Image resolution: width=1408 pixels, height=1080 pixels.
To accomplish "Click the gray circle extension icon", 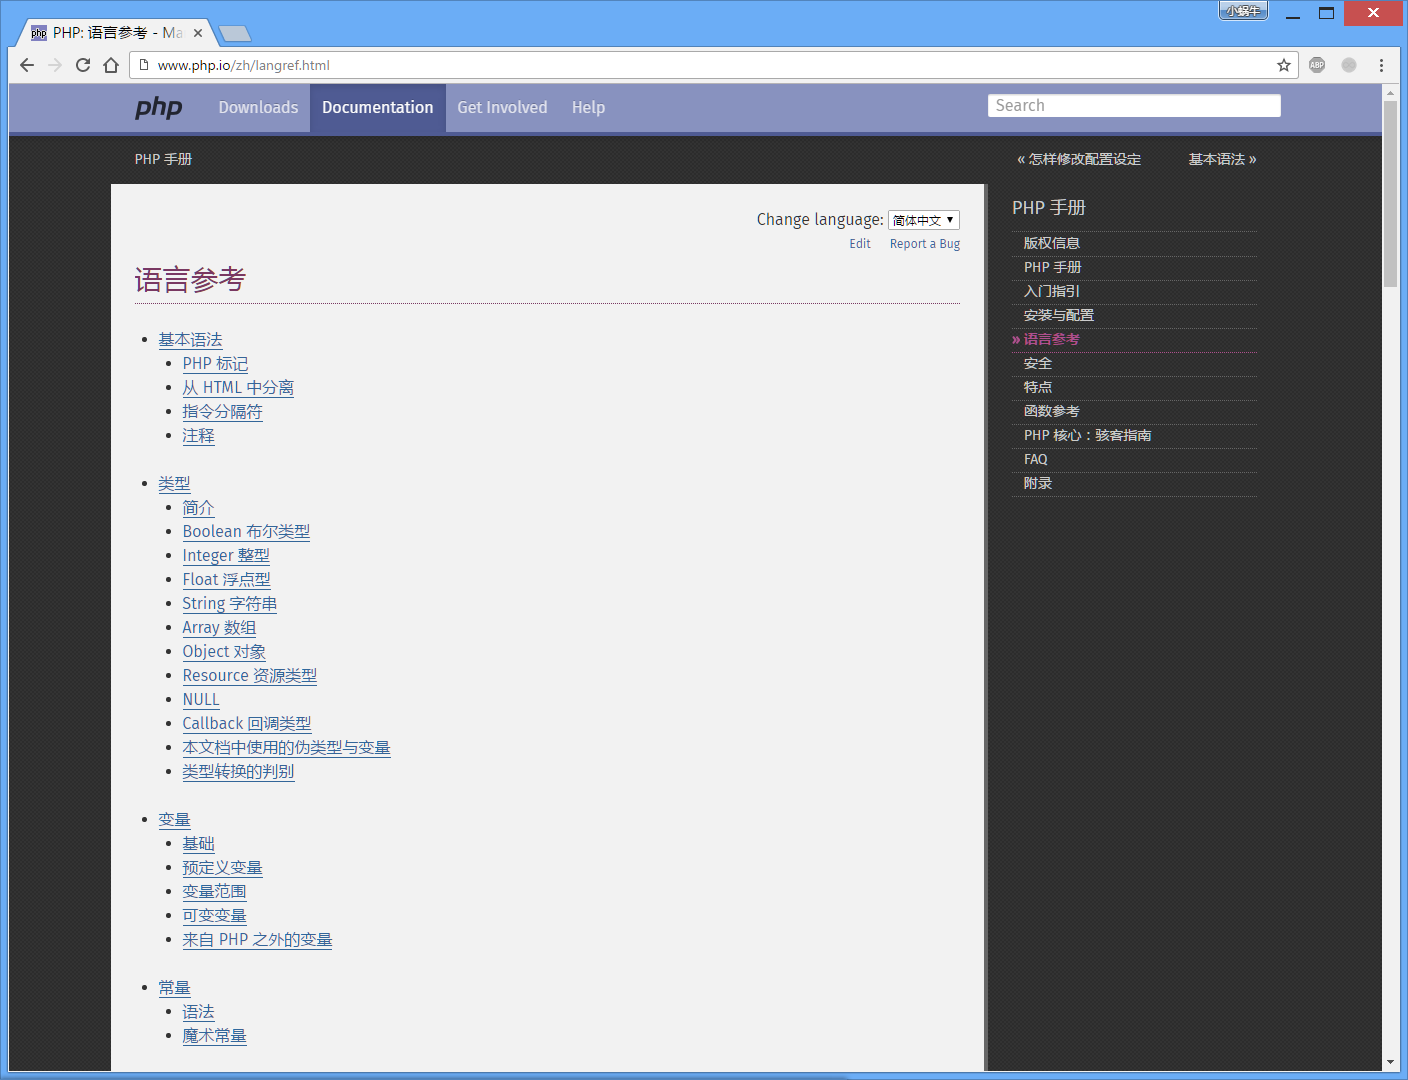I will click(x=1349, y=65).
